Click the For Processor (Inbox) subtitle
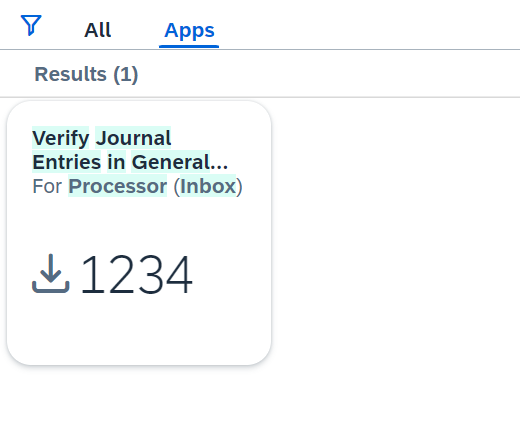This screenshot has width=520, height=441. point(137,186)
